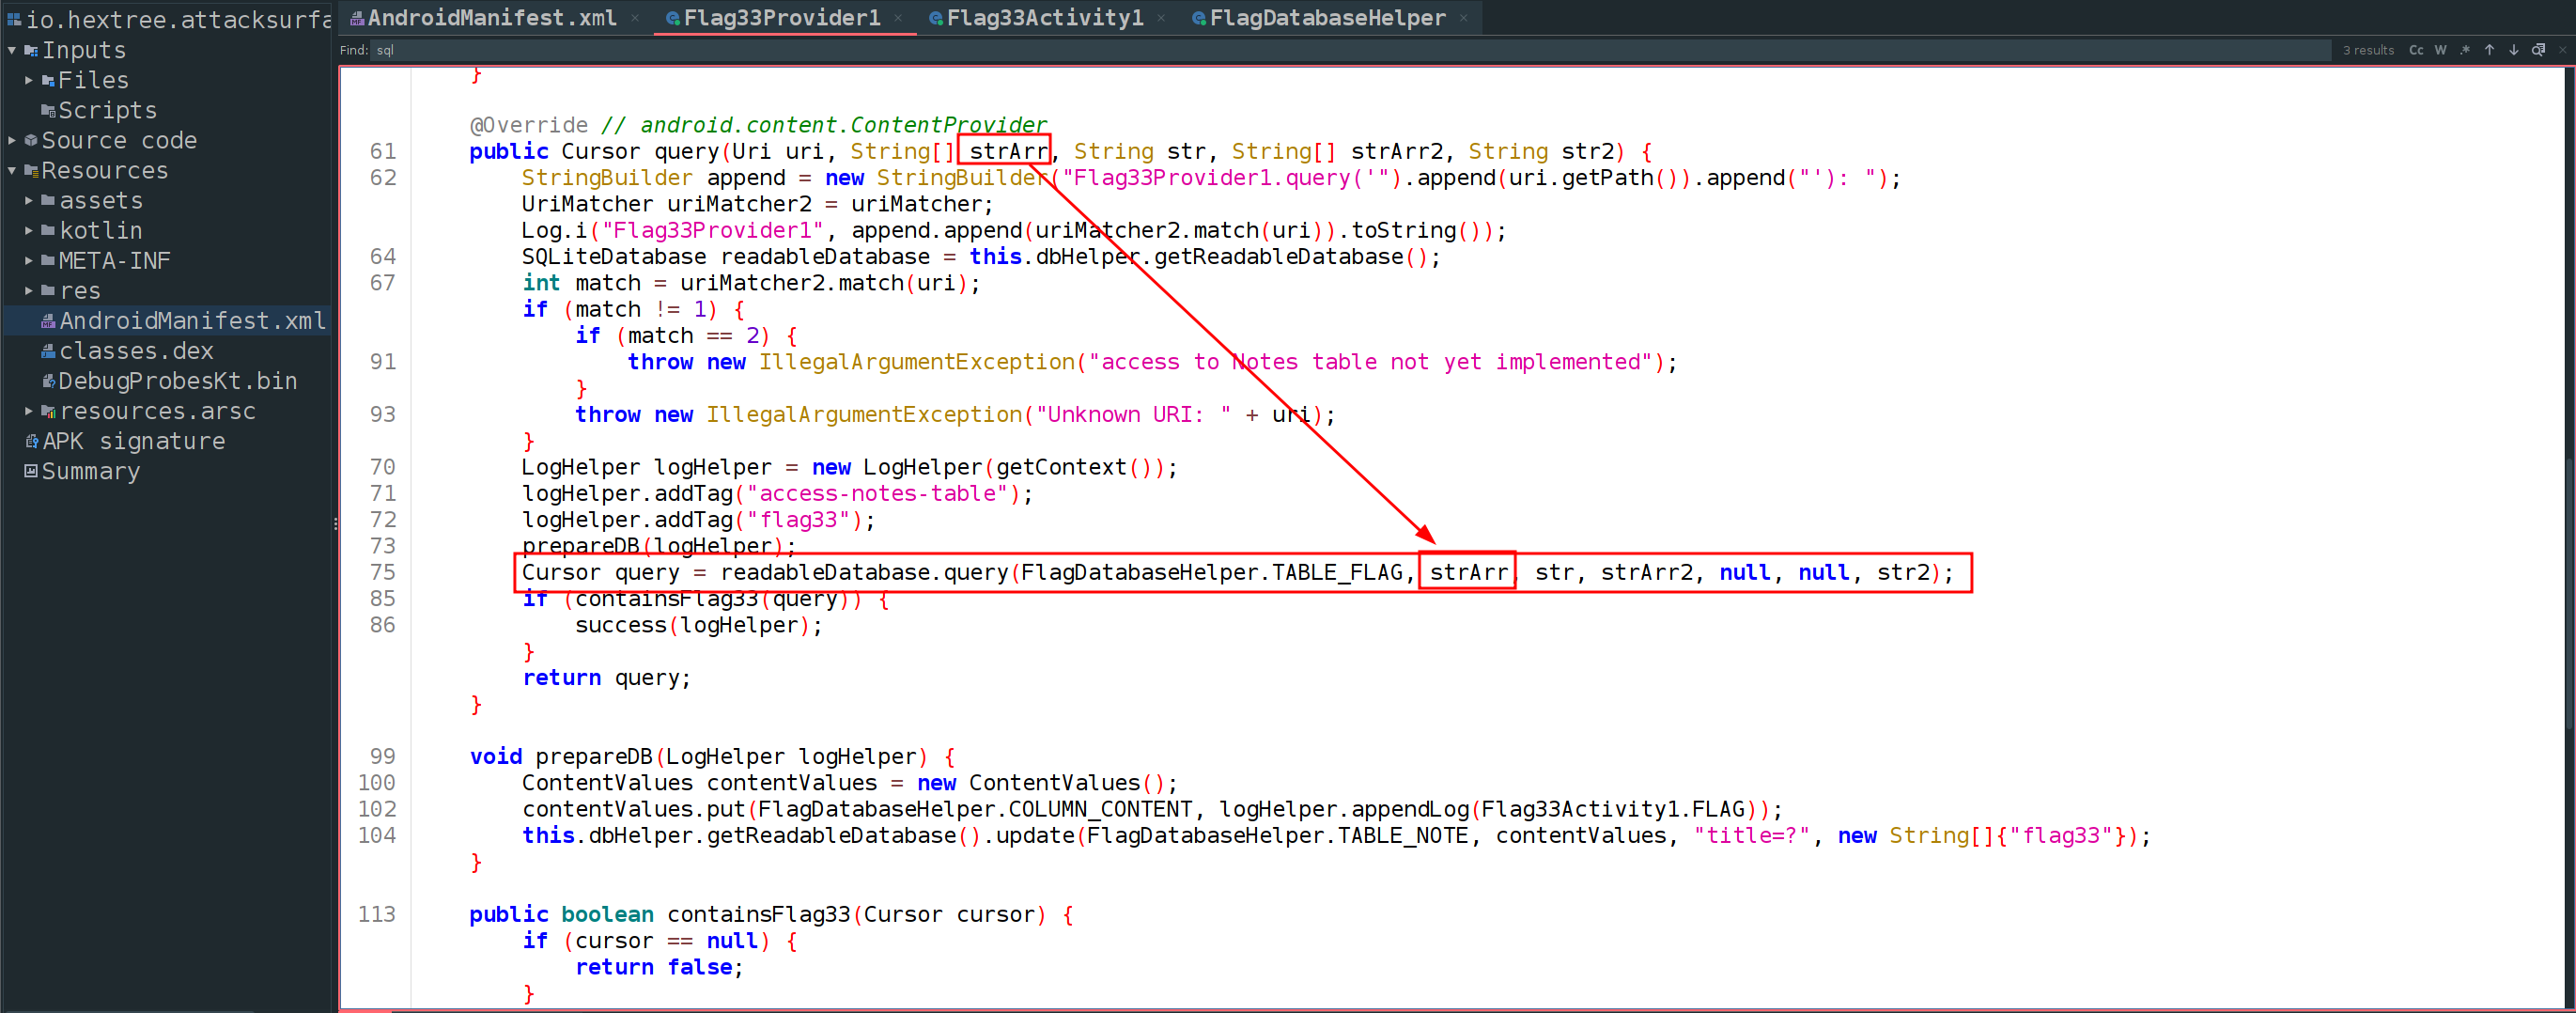Click 'prepareDB' in the void method declaration
This screenshot has height=1013, width=2576.
(x=594, y=757)
